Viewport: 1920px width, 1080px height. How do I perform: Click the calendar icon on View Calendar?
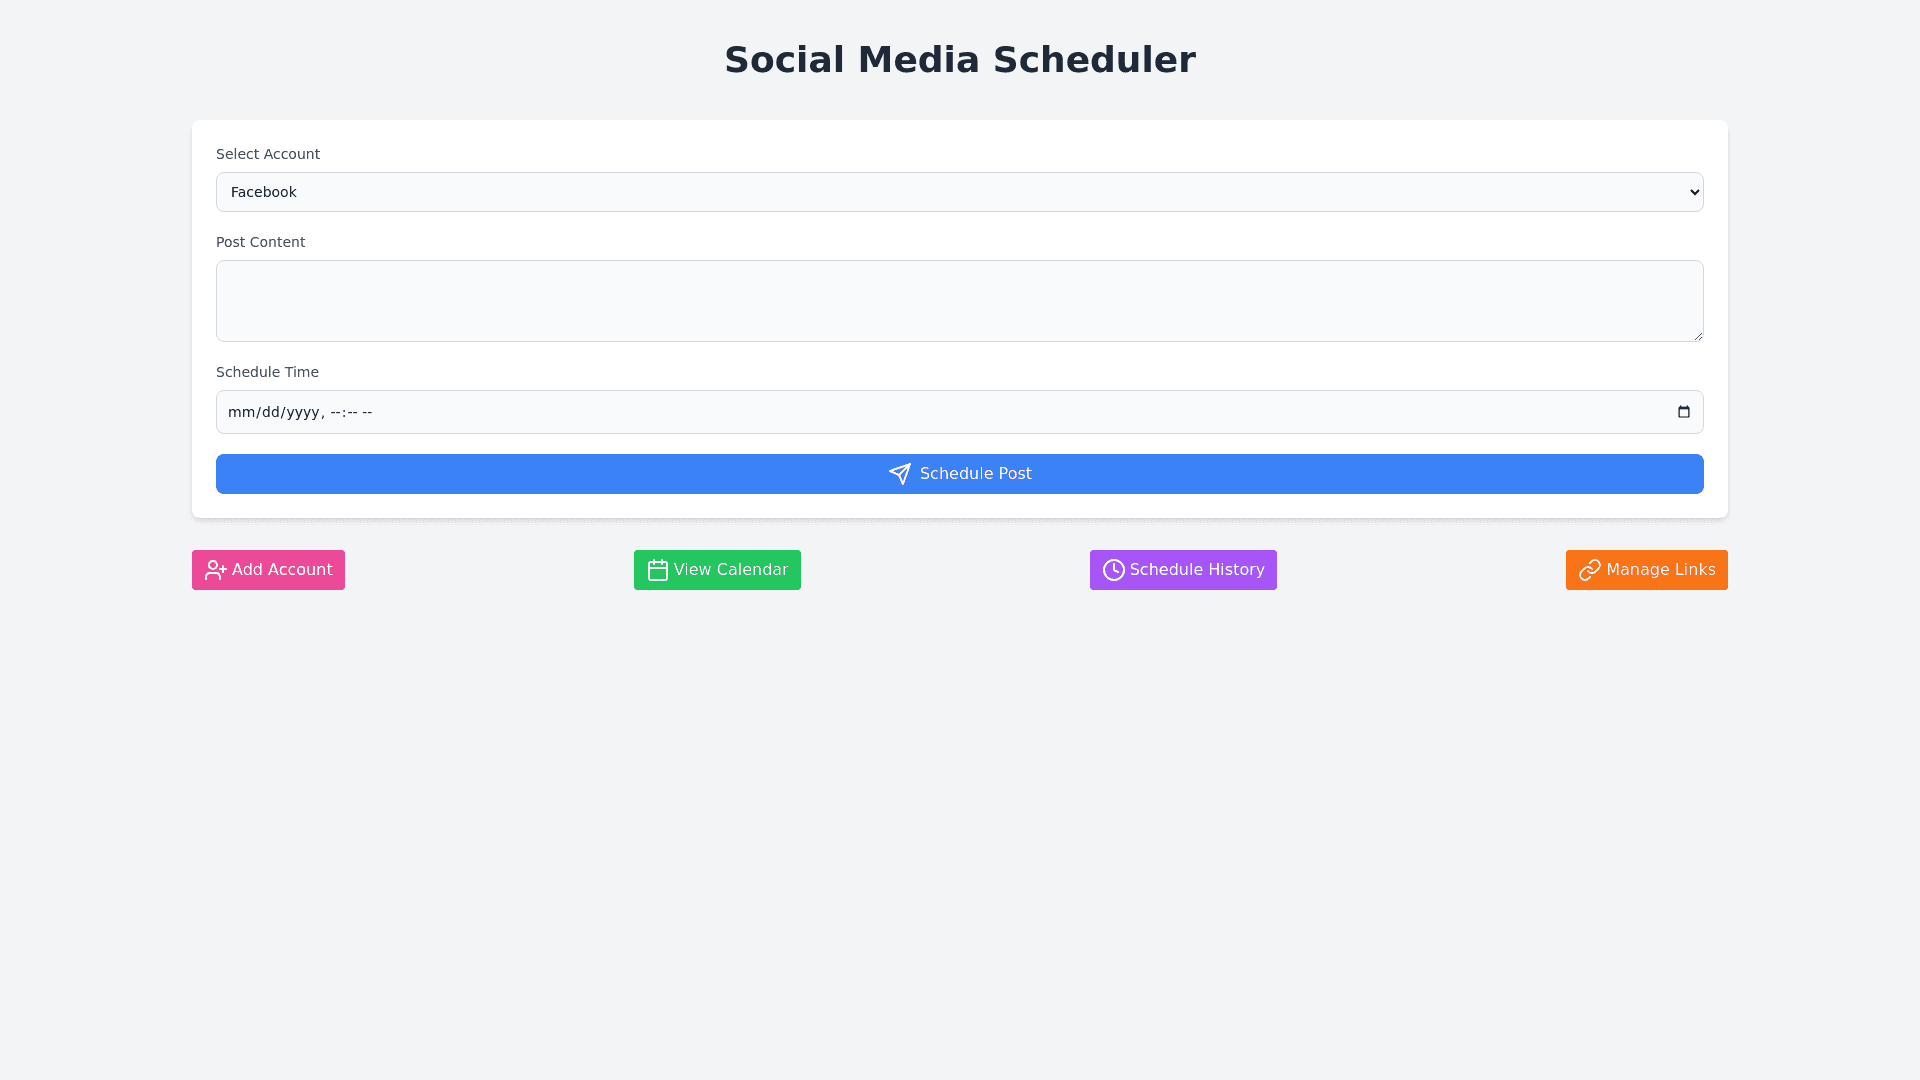[x=657, y=570]
